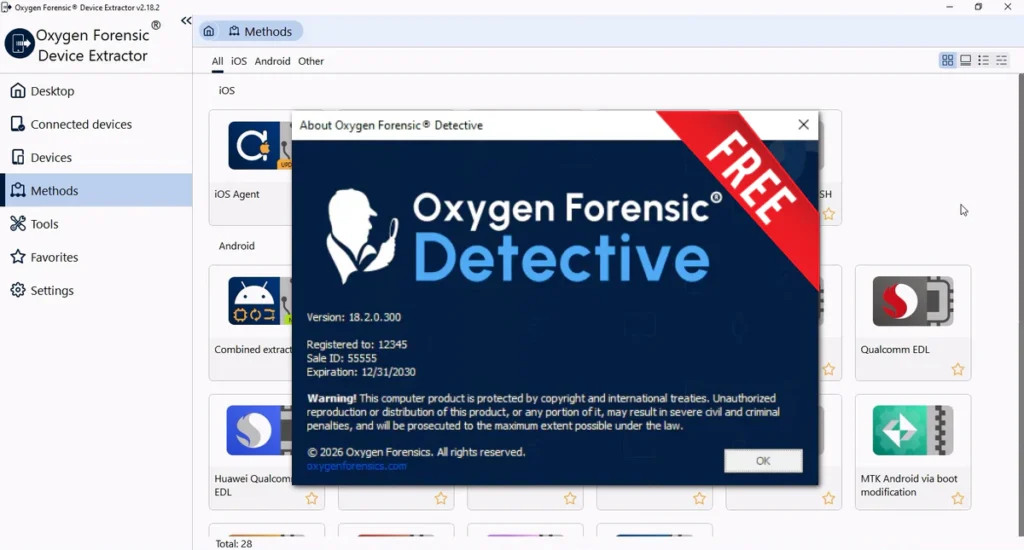Click the Total: 28 status text

pyautogui.click(x=234, y=543)
